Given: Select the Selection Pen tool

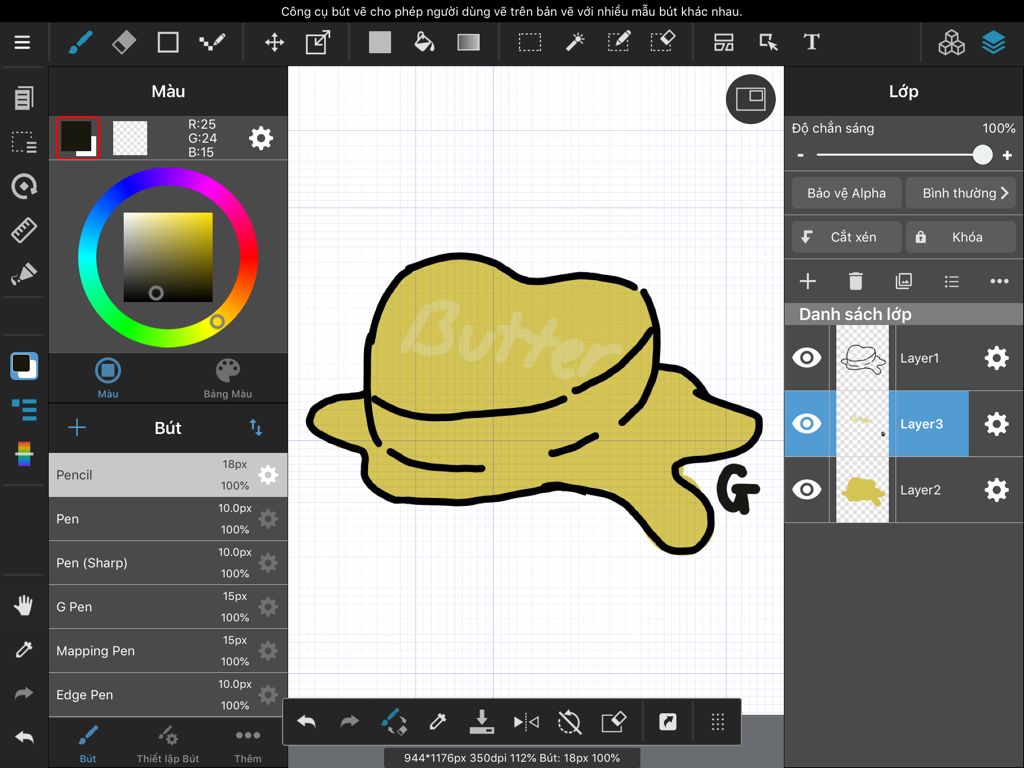Looking at the screenshot, I should click(618, 42).
